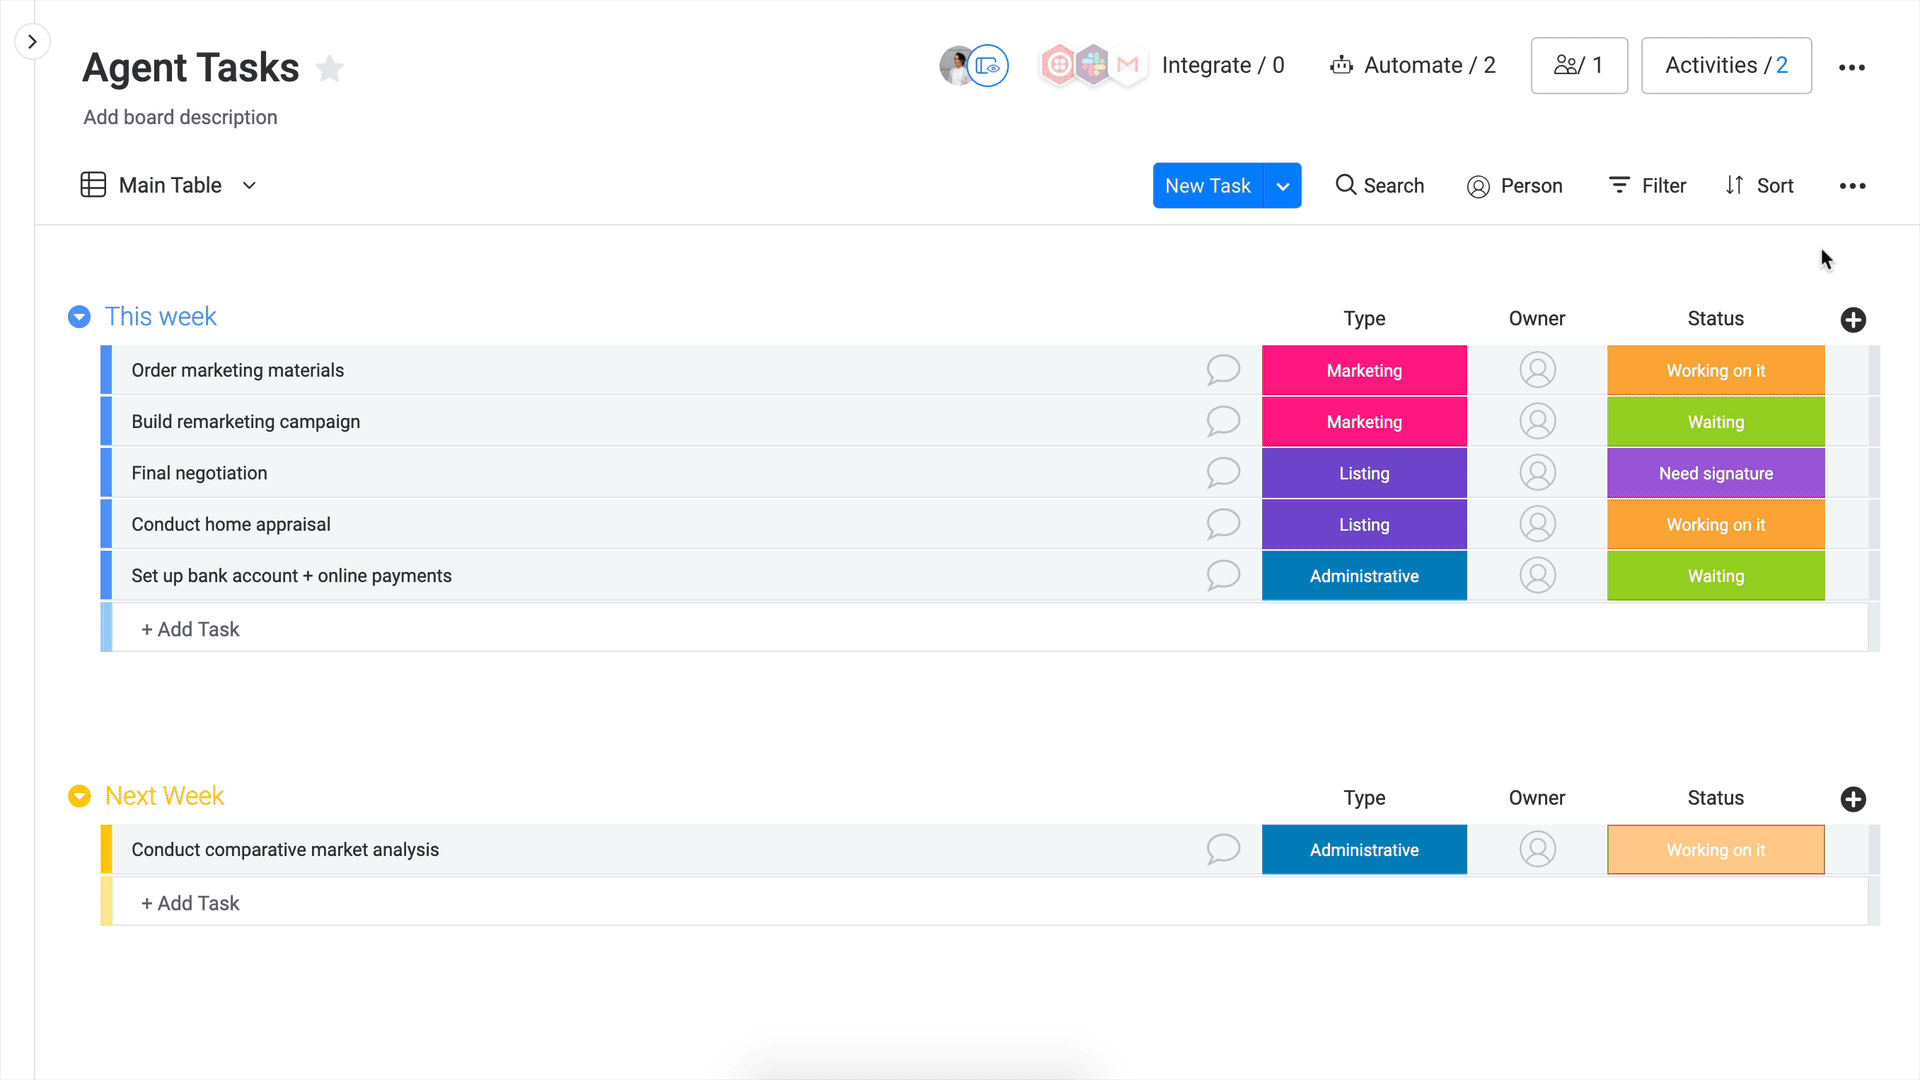Image resolution: width=1920 pixels, height=1080 pixels.
Task: Click the Owner column header in This week
Action: (x=1537, y=319)
